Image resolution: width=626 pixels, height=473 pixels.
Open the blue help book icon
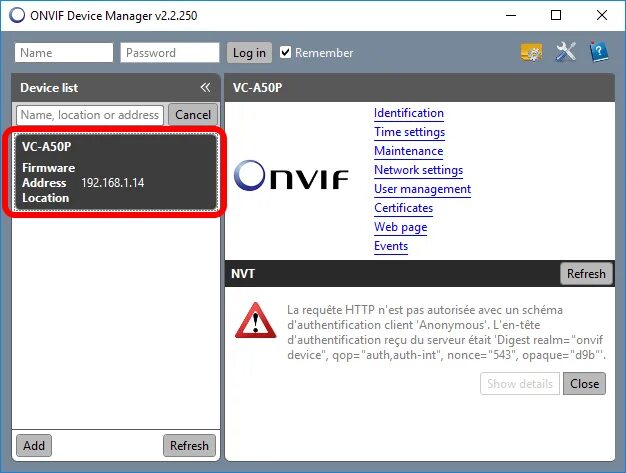[599, 52]
